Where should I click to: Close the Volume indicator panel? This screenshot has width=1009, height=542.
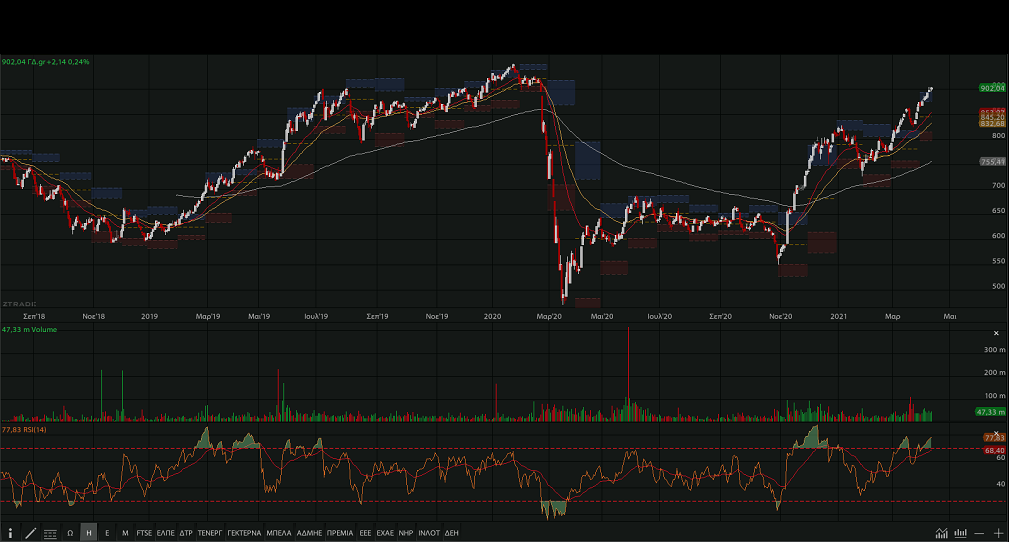pyautogui.click(x=995, y=333)
